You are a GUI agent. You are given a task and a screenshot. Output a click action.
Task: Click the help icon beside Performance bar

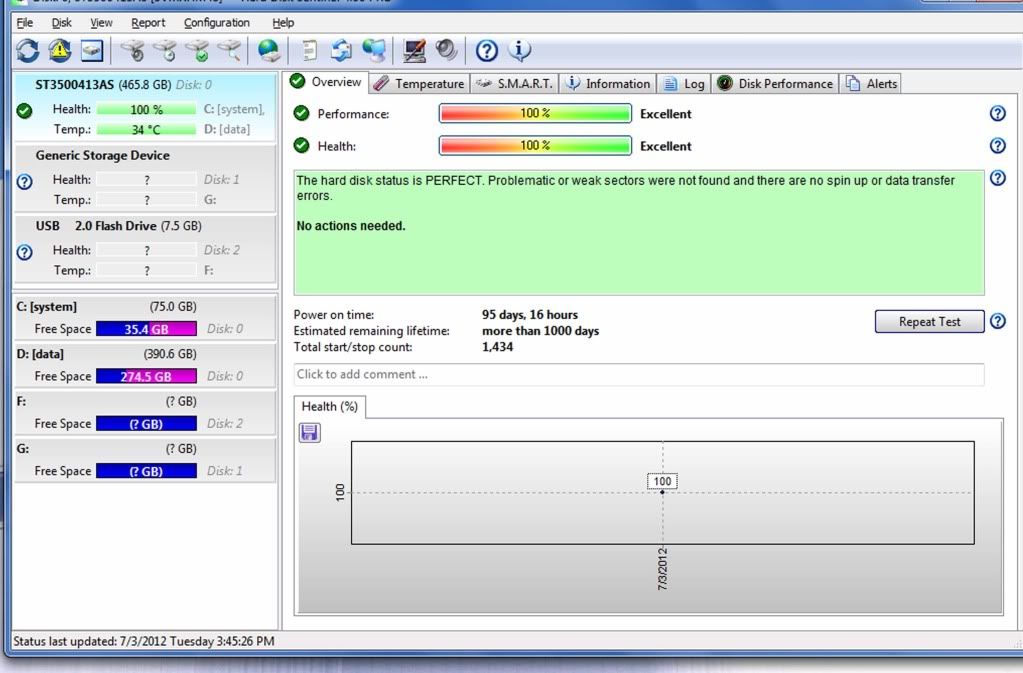click(x=996, y=114)
